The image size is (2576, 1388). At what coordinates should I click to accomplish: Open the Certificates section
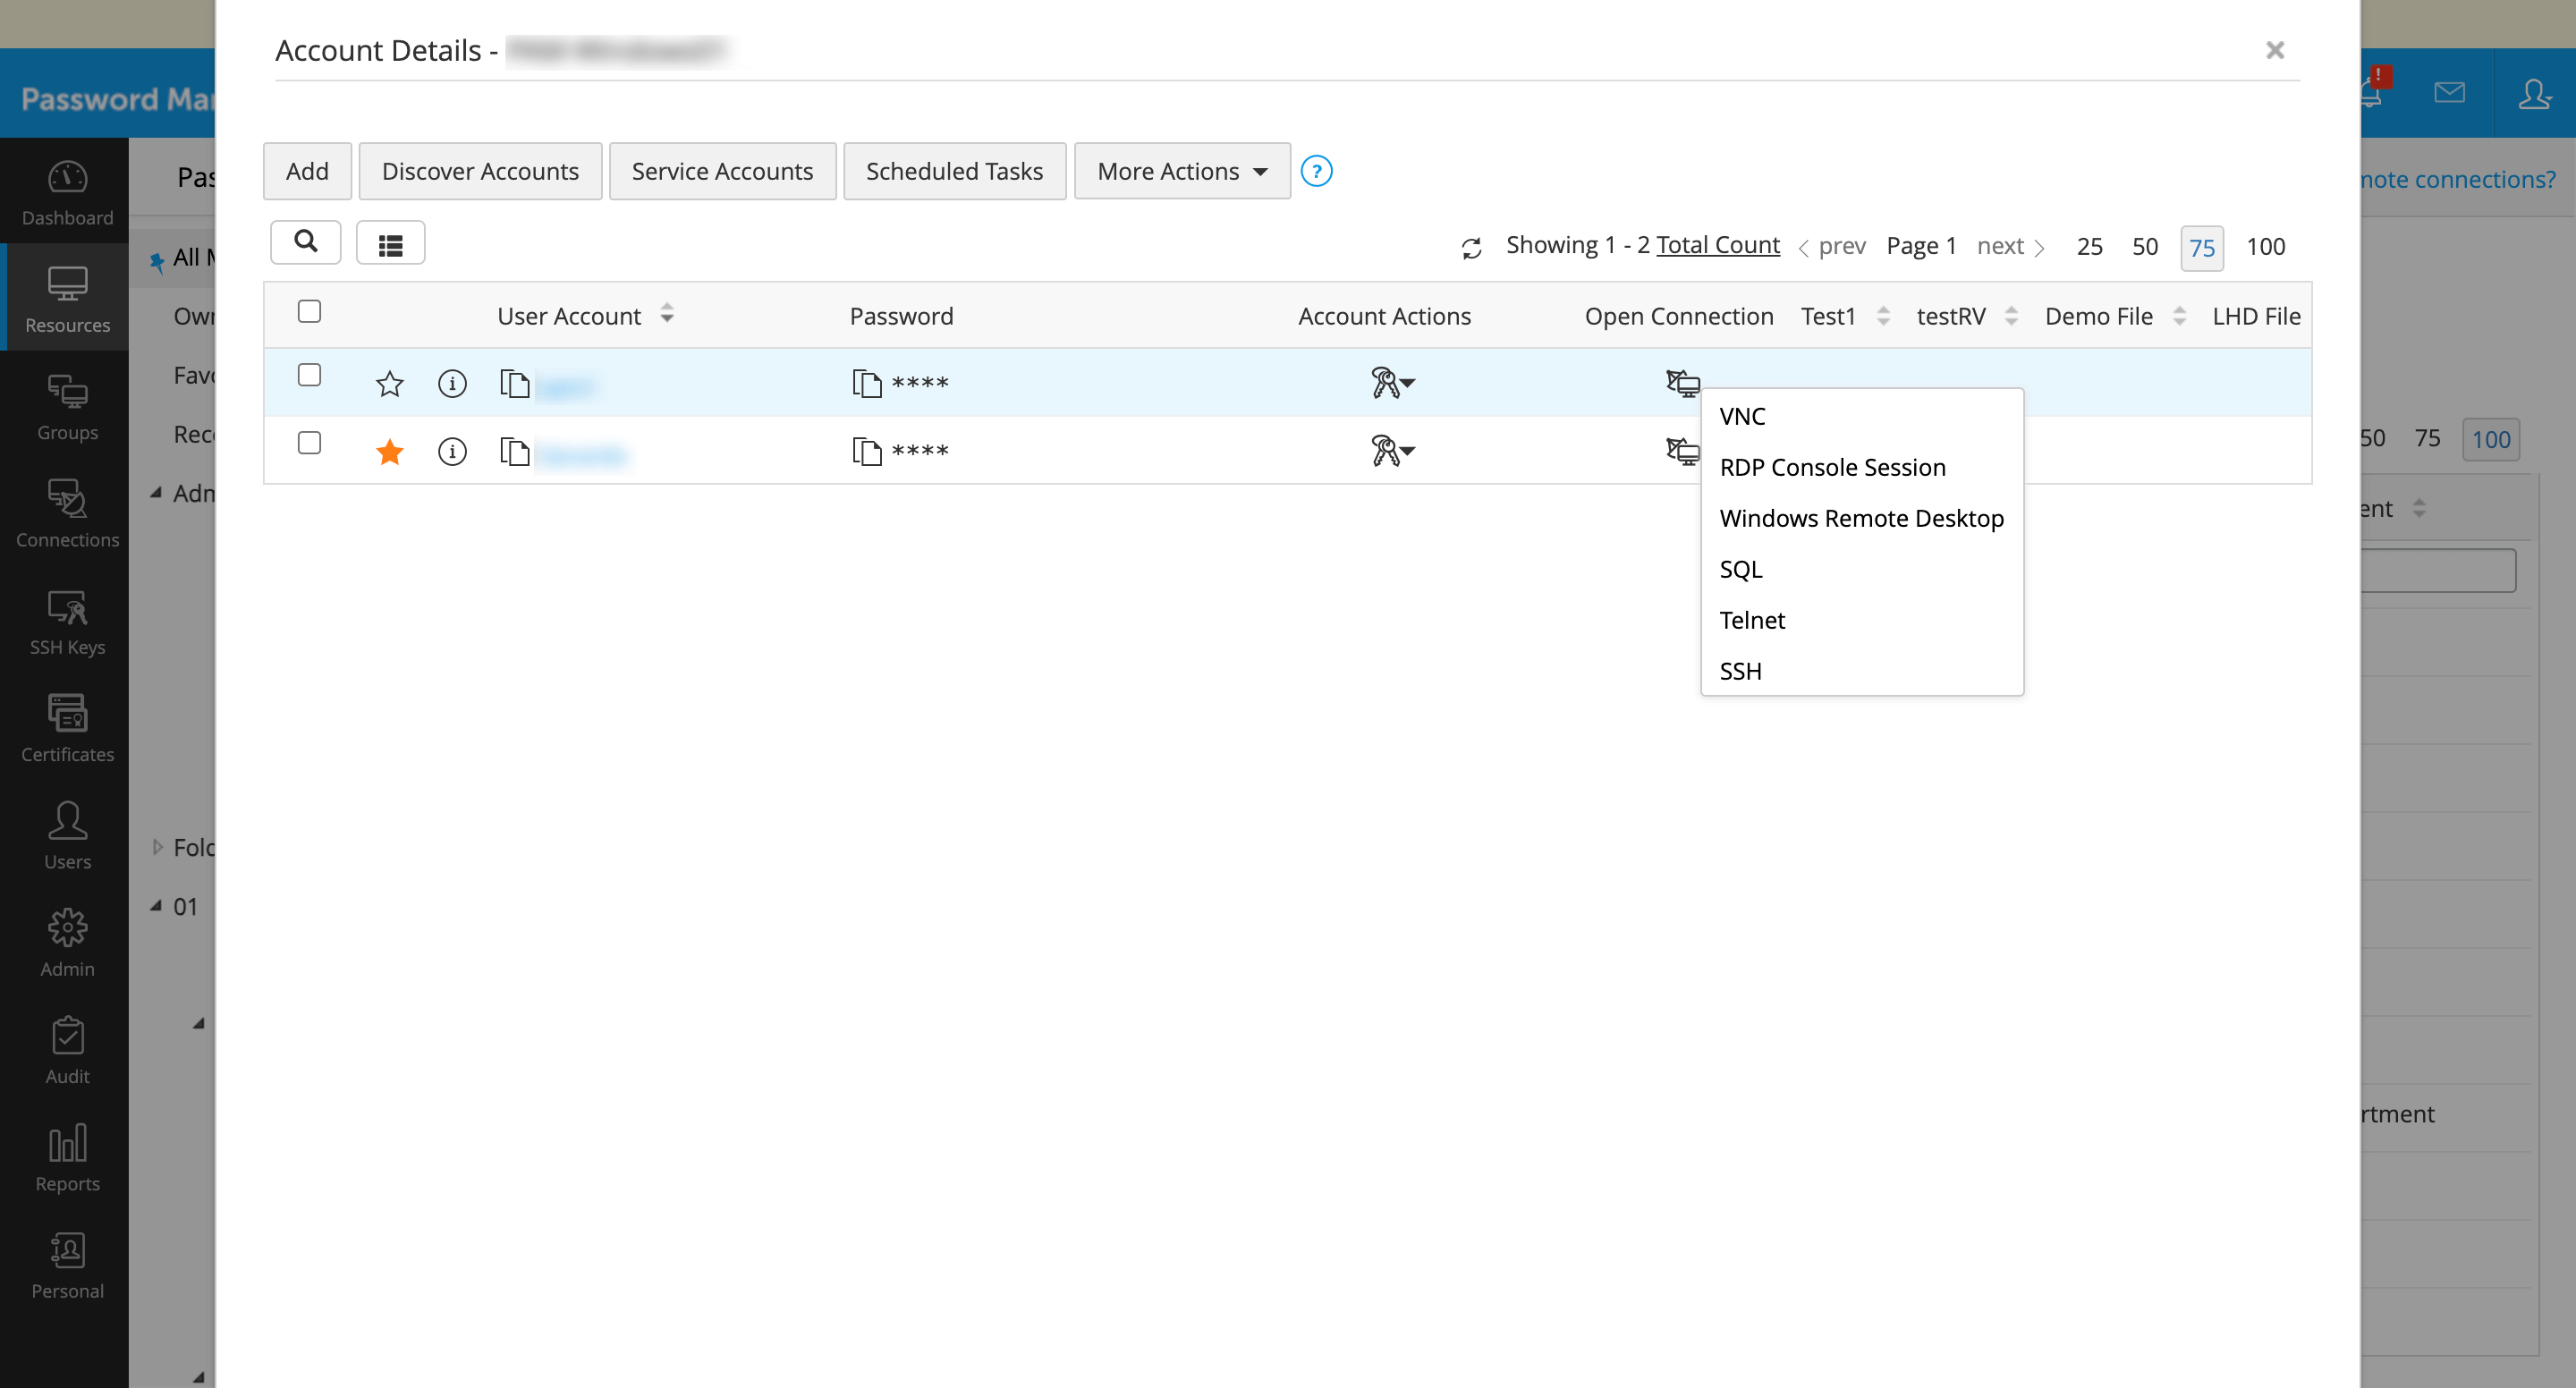(x=66, y=728)
